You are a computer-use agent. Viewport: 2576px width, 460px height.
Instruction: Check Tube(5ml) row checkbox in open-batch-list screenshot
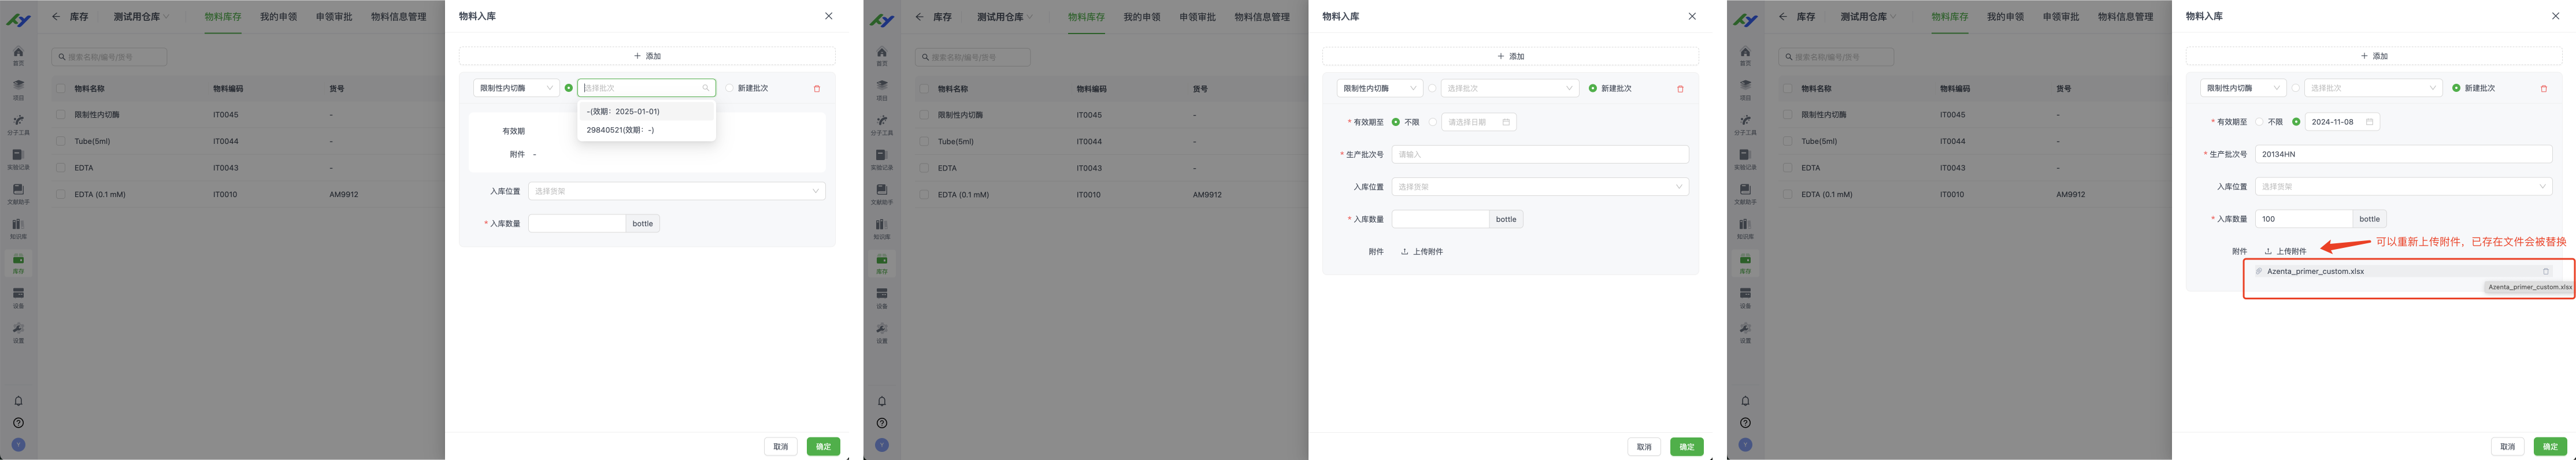point(61,141)
